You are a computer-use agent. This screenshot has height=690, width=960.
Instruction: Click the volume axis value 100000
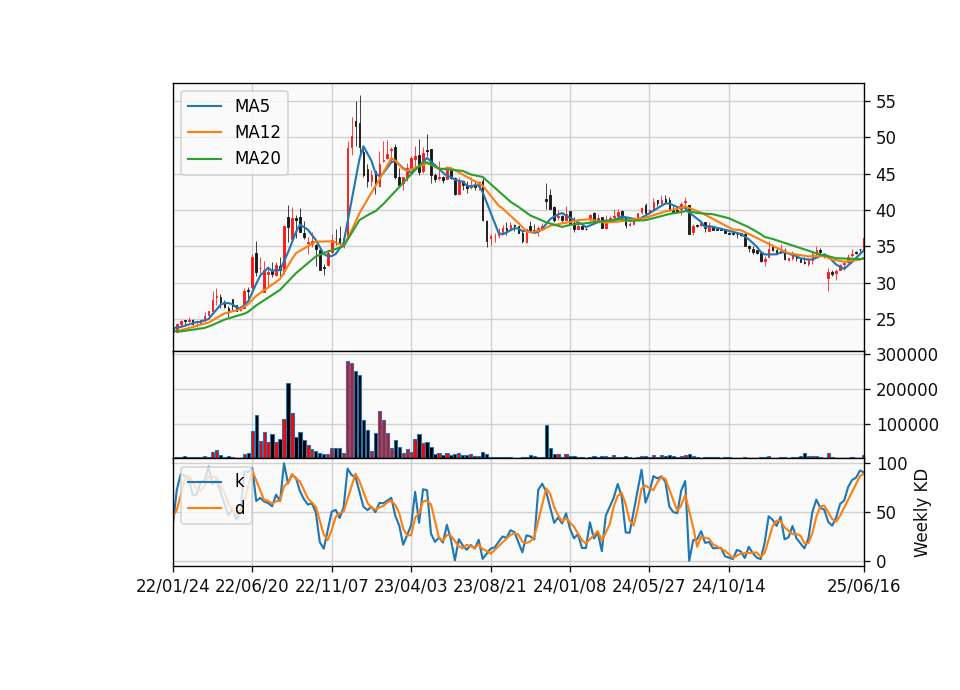click(x=907, y=424)
